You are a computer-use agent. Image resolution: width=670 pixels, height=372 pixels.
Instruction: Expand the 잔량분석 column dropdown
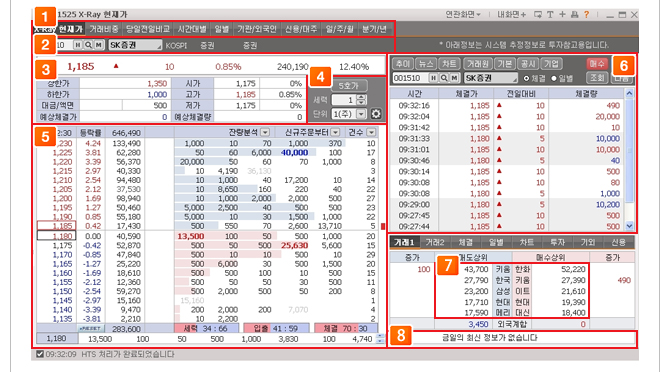tap(265, 132)
